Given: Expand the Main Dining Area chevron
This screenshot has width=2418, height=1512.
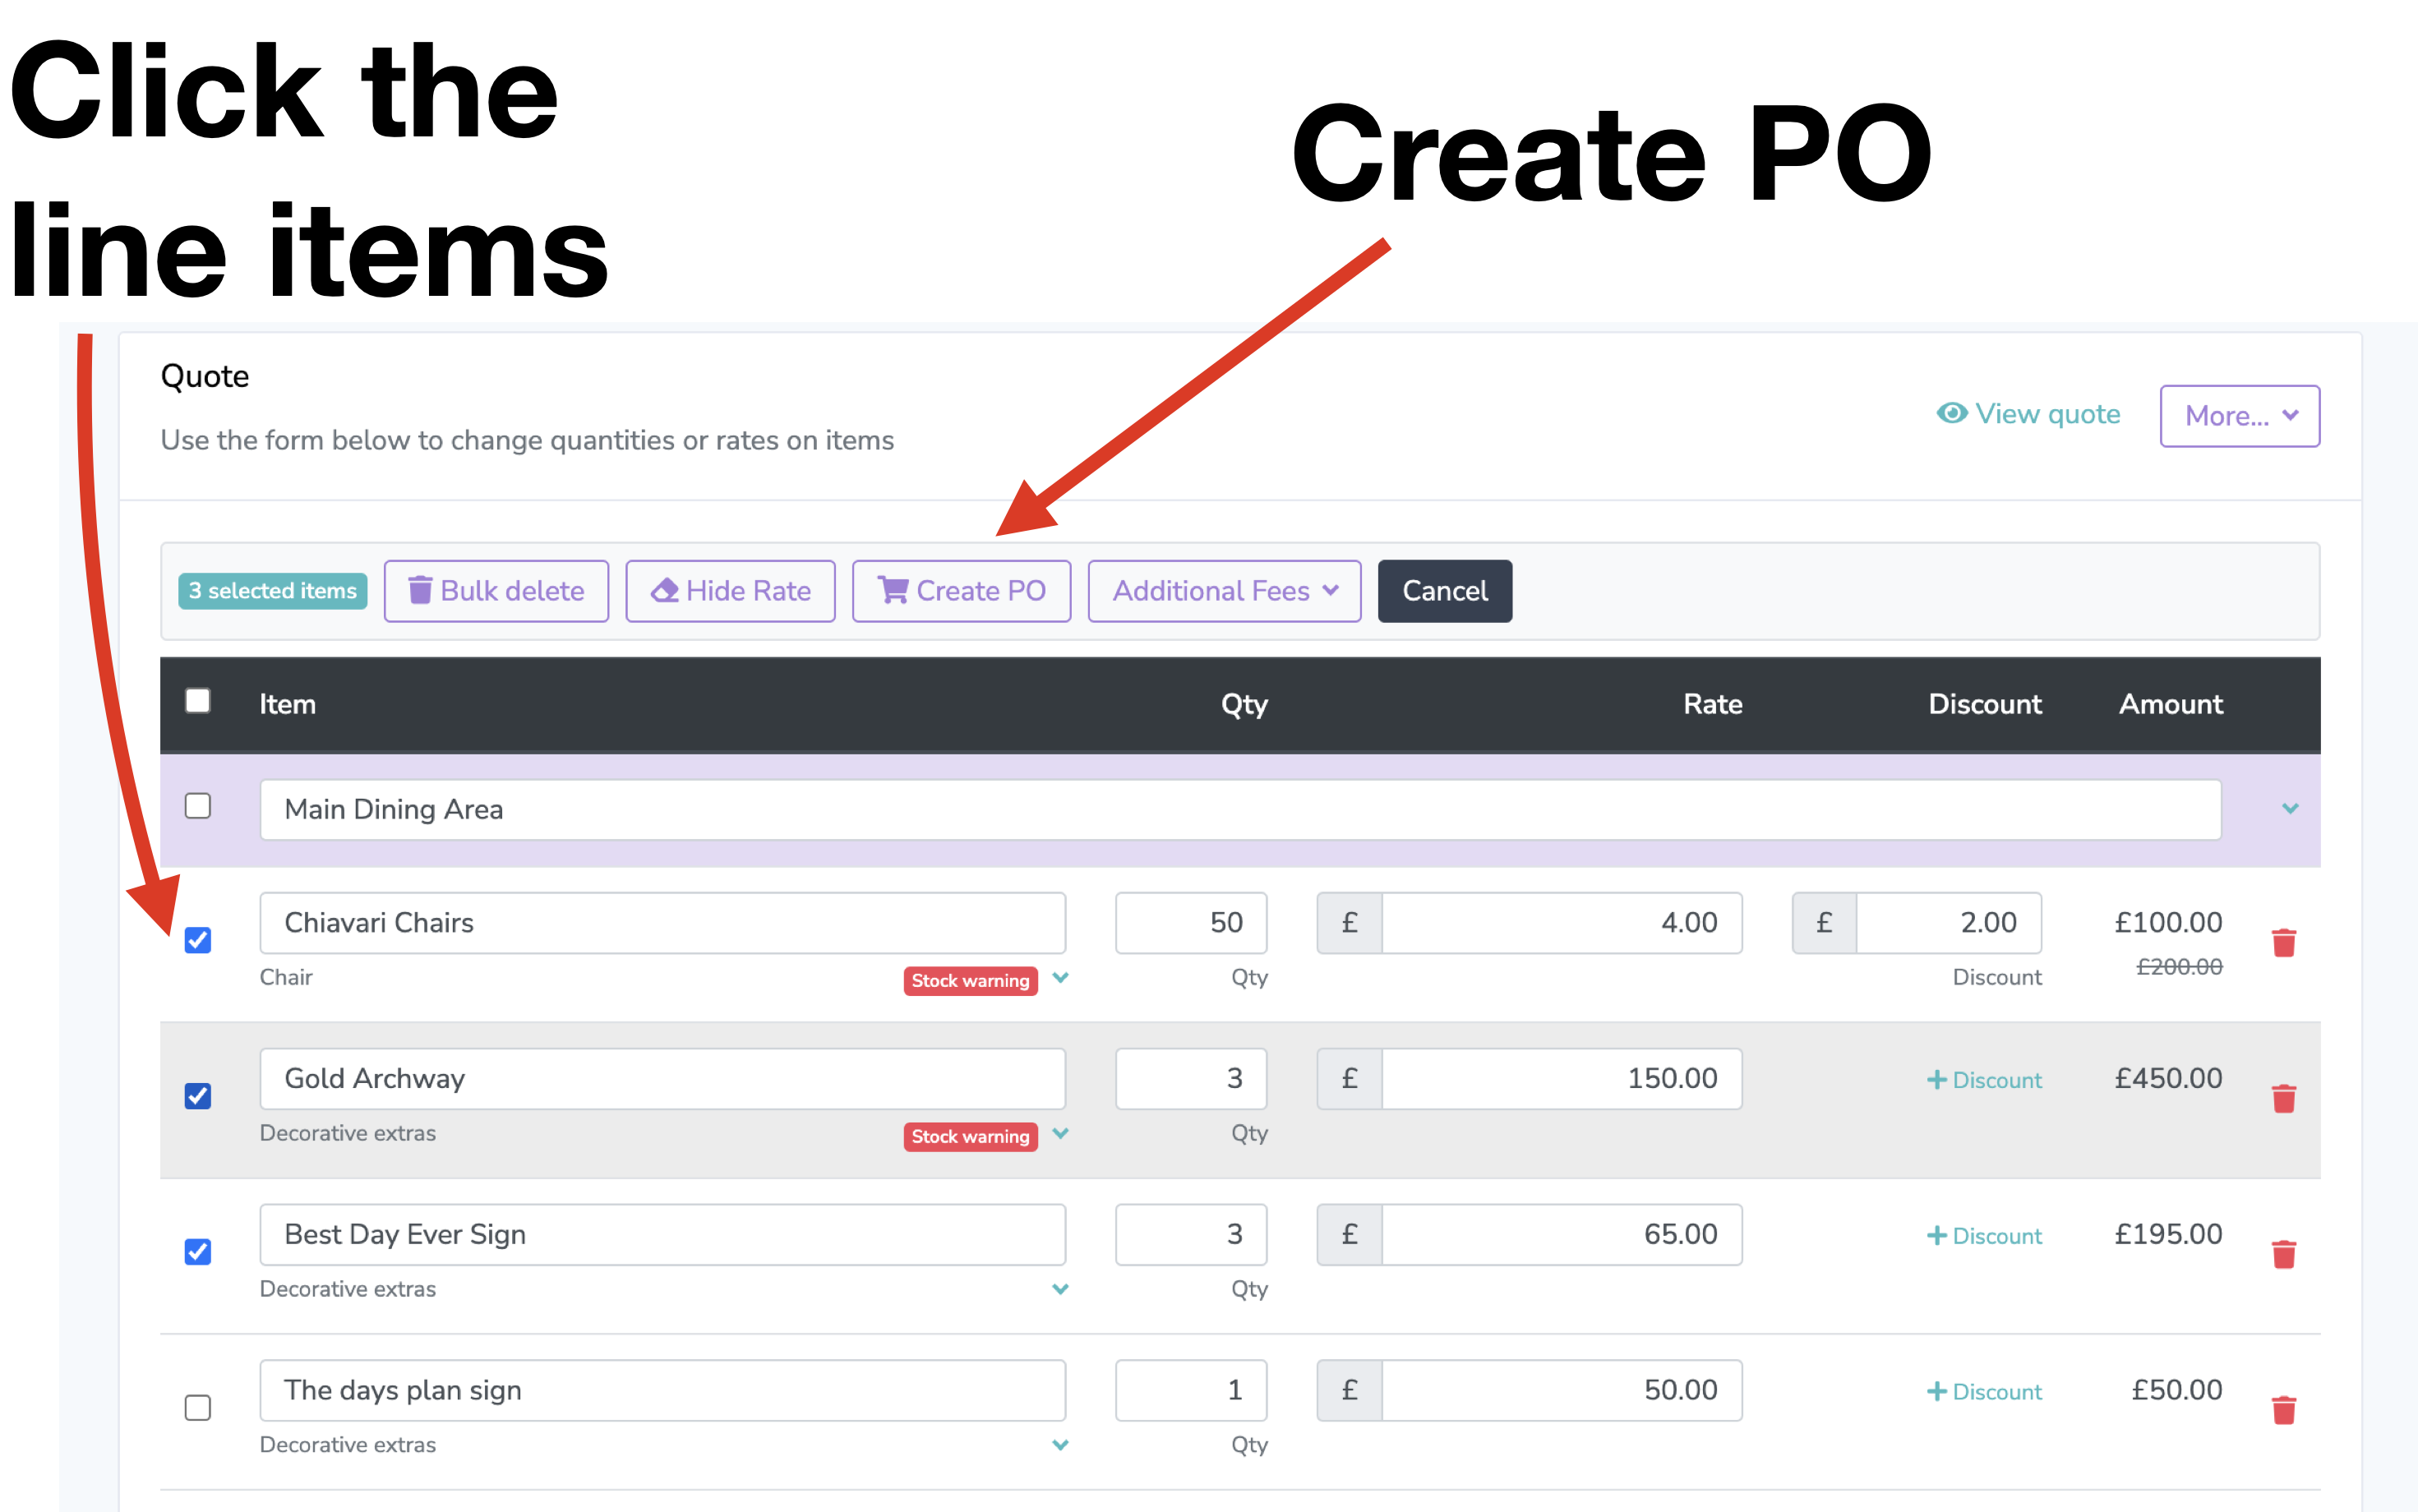Looking at the screenshot, I should (x=2290, y=808).
